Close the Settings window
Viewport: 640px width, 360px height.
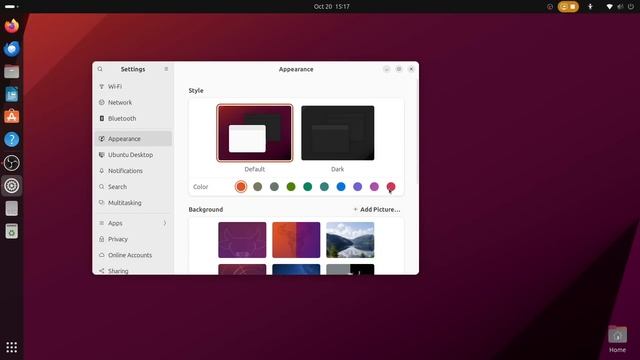click(x=411, y=69)
